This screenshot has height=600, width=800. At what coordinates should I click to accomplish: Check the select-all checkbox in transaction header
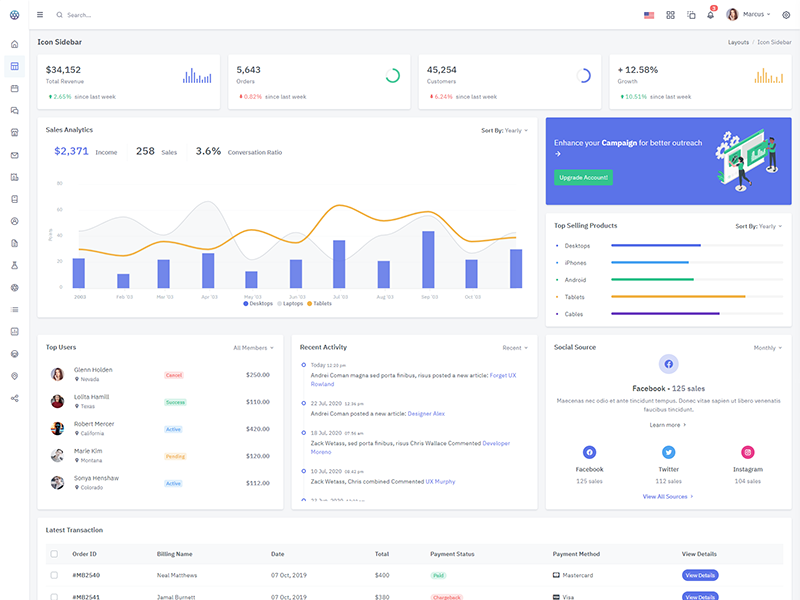pos(54,553)
